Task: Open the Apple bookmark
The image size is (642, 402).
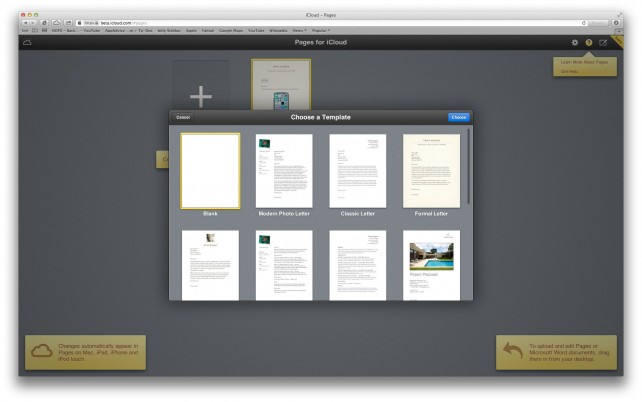Action: click(x=191, y=31)
